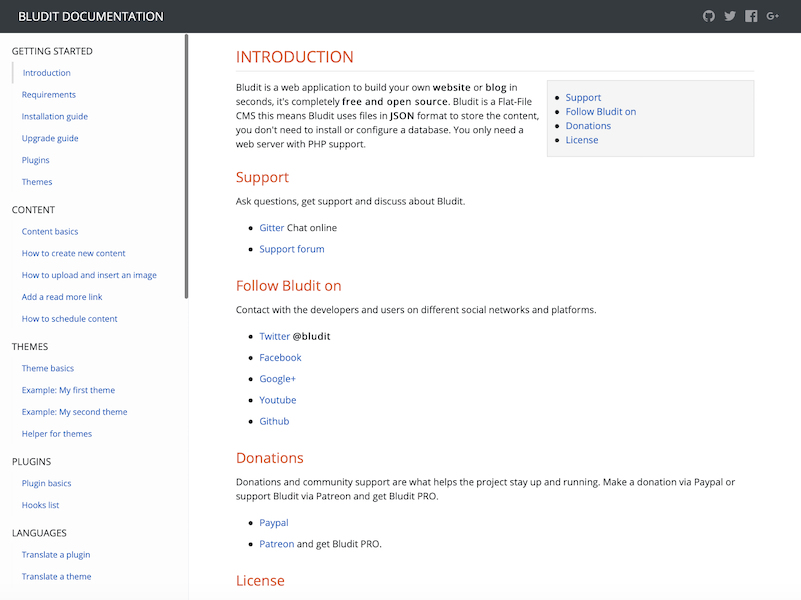Open Example: My second theme

(x=75, y=412)
